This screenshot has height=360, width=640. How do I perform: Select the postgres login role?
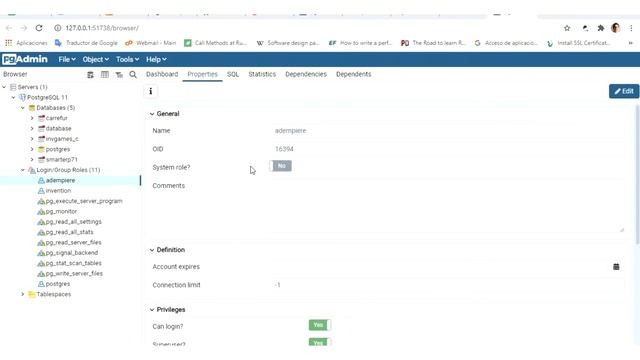[x=58, y=284]
